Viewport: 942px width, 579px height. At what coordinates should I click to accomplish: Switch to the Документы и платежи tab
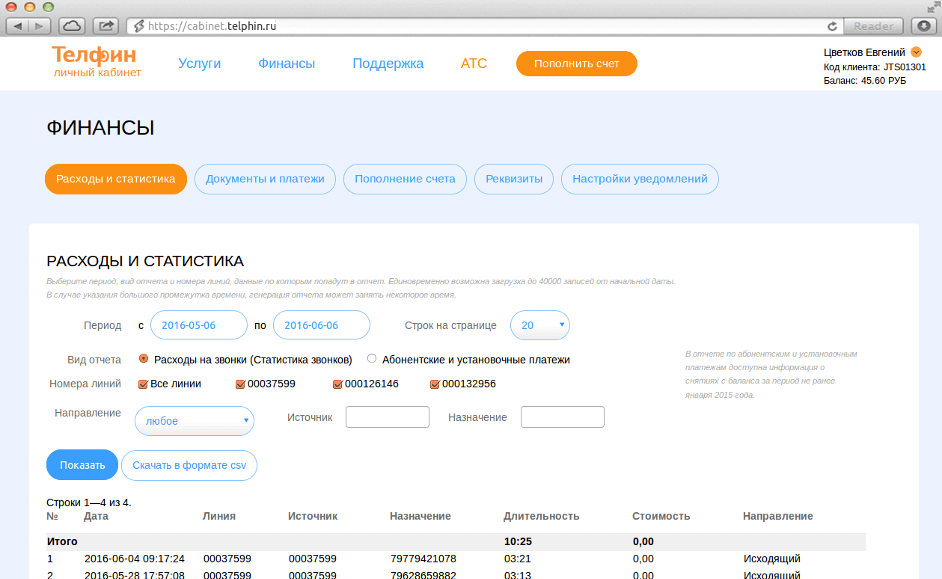264,179
